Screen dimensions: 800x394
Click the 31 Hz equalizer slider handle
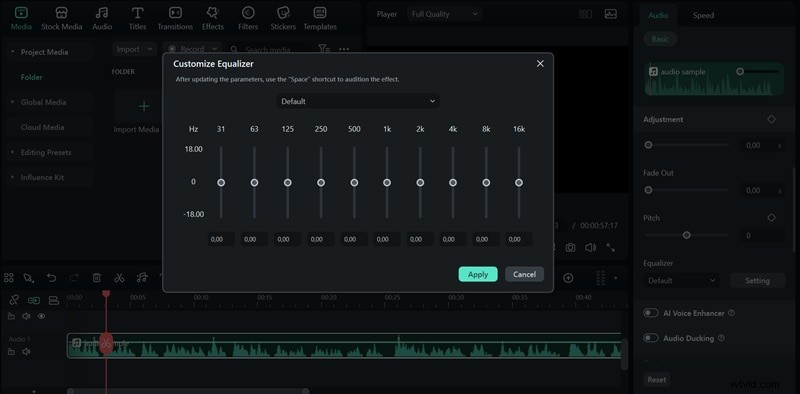[221, 183]
